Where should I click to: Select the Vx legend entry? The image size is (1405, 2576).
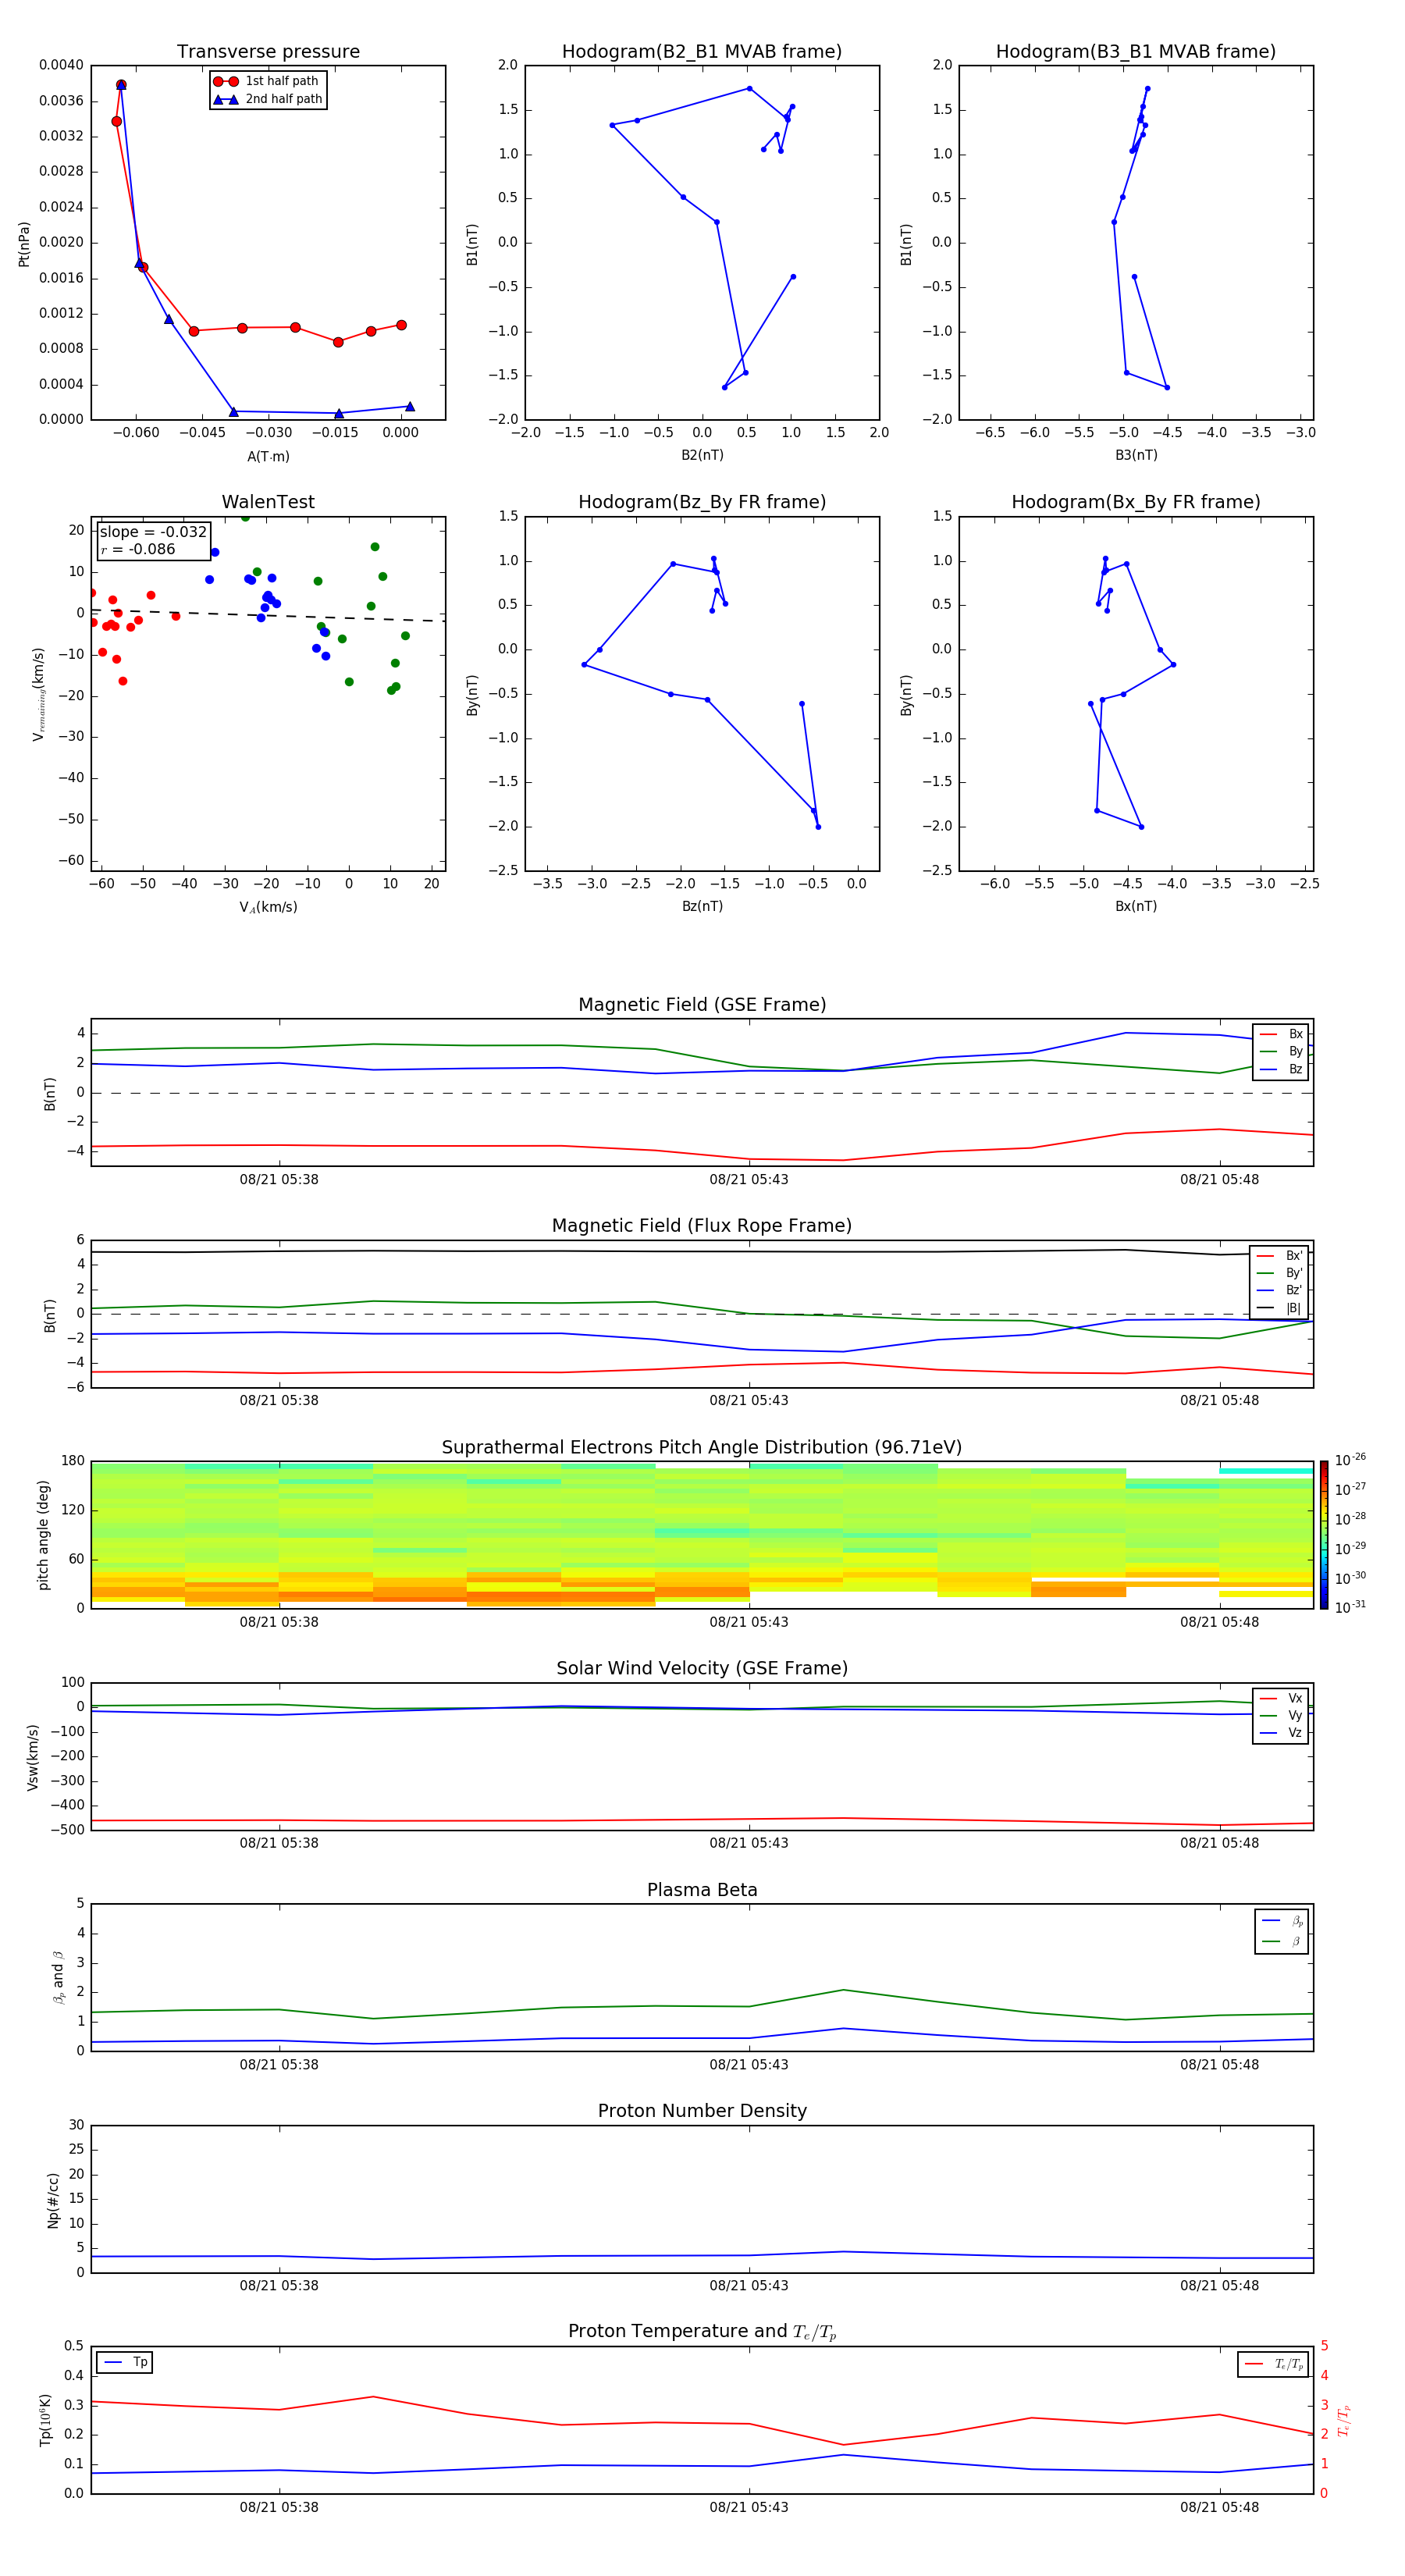click(x=1281, y=1698)
